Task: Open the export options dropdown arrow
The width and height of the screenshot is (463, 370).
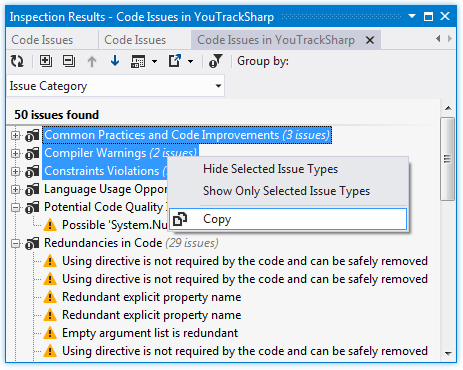Action: pyautogui.click(x=190, y=61)
